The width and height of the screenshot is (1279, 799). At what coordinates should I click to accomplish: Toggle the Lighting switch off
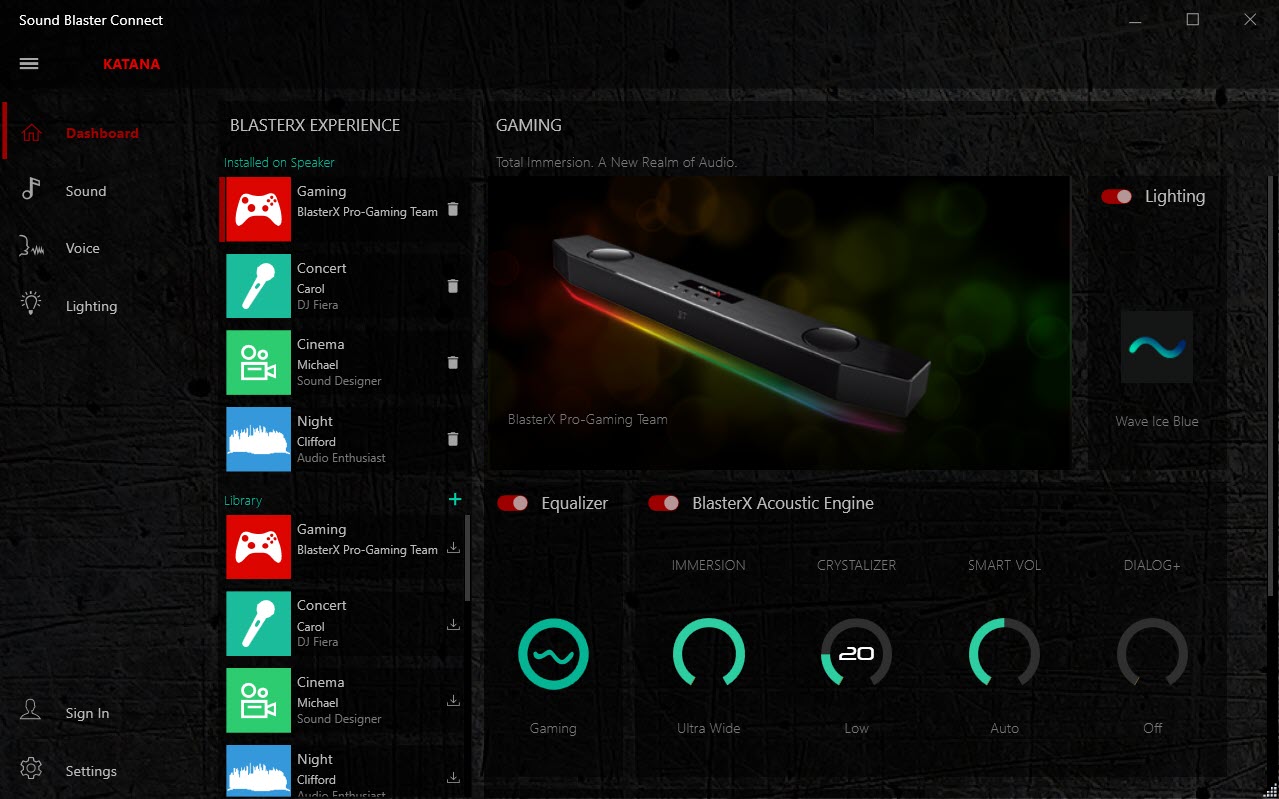pyautogui.click(x=1117, y=196)
